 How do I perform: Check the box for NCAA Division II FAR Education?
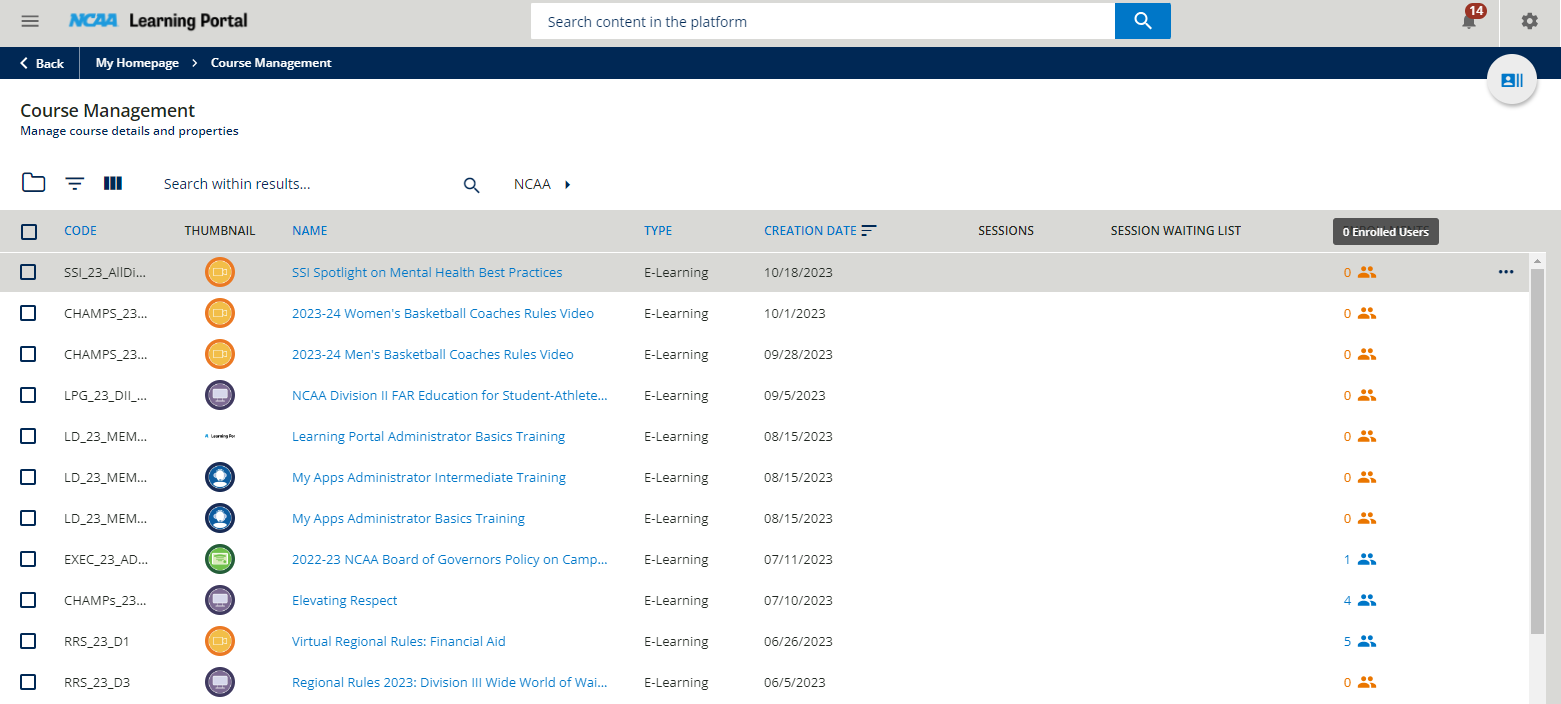pyautogui.click(x=28, y=395)
